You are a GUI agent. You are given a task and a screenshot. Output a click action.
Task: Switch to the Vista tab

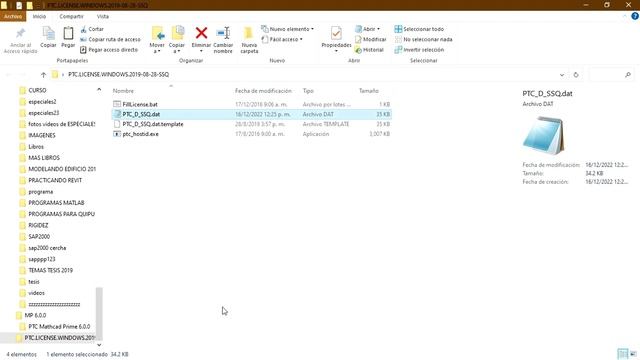click(x=103, y=16)
